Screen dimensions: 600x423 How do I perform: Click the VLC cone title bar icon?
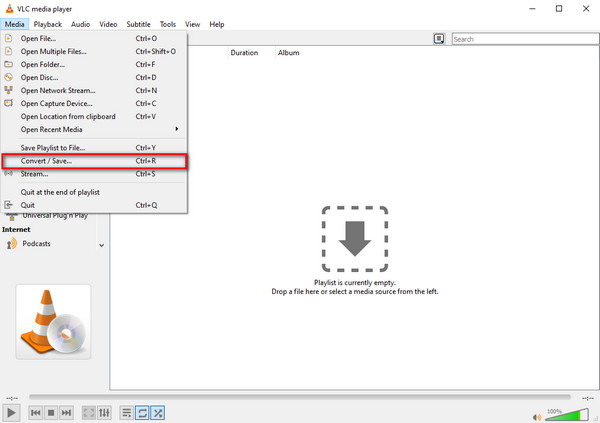(9, 8)
